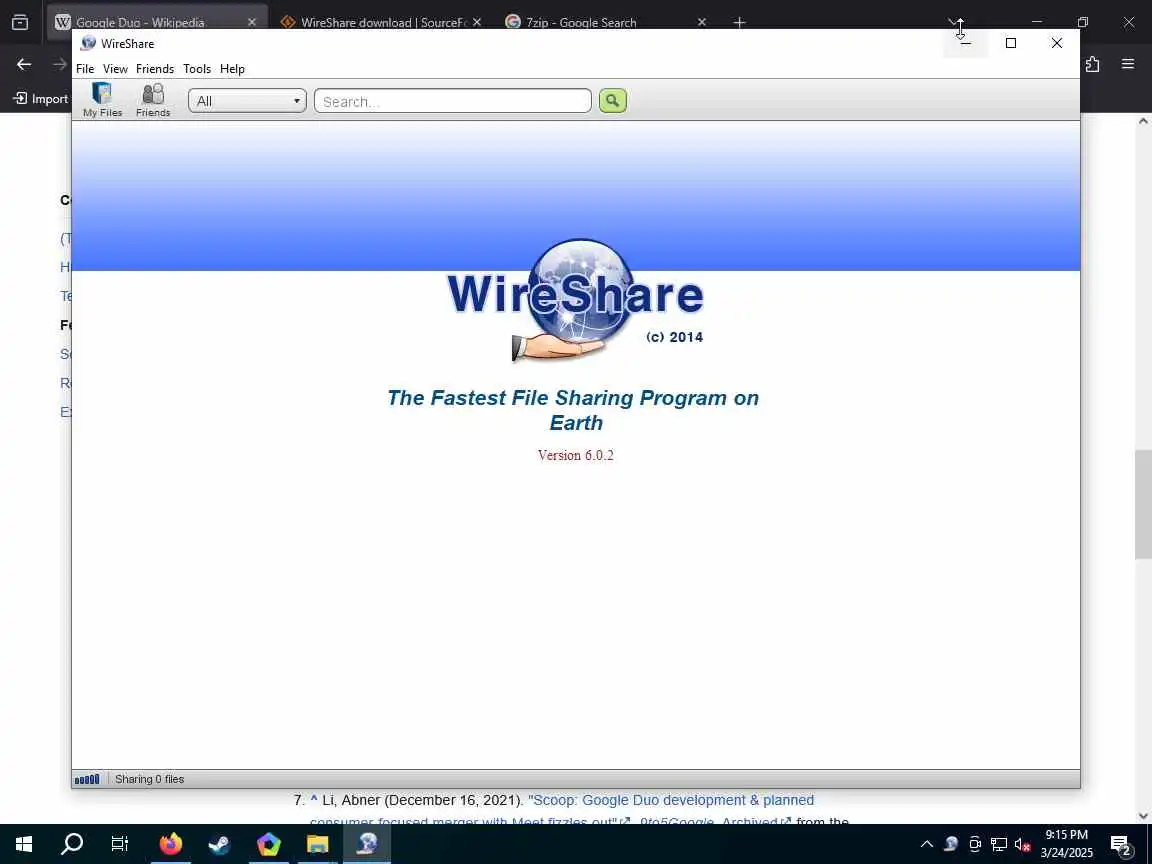Click the connection strength bars icon
The height and width of the screenshot is (864, 1152).
pos(87,779)
